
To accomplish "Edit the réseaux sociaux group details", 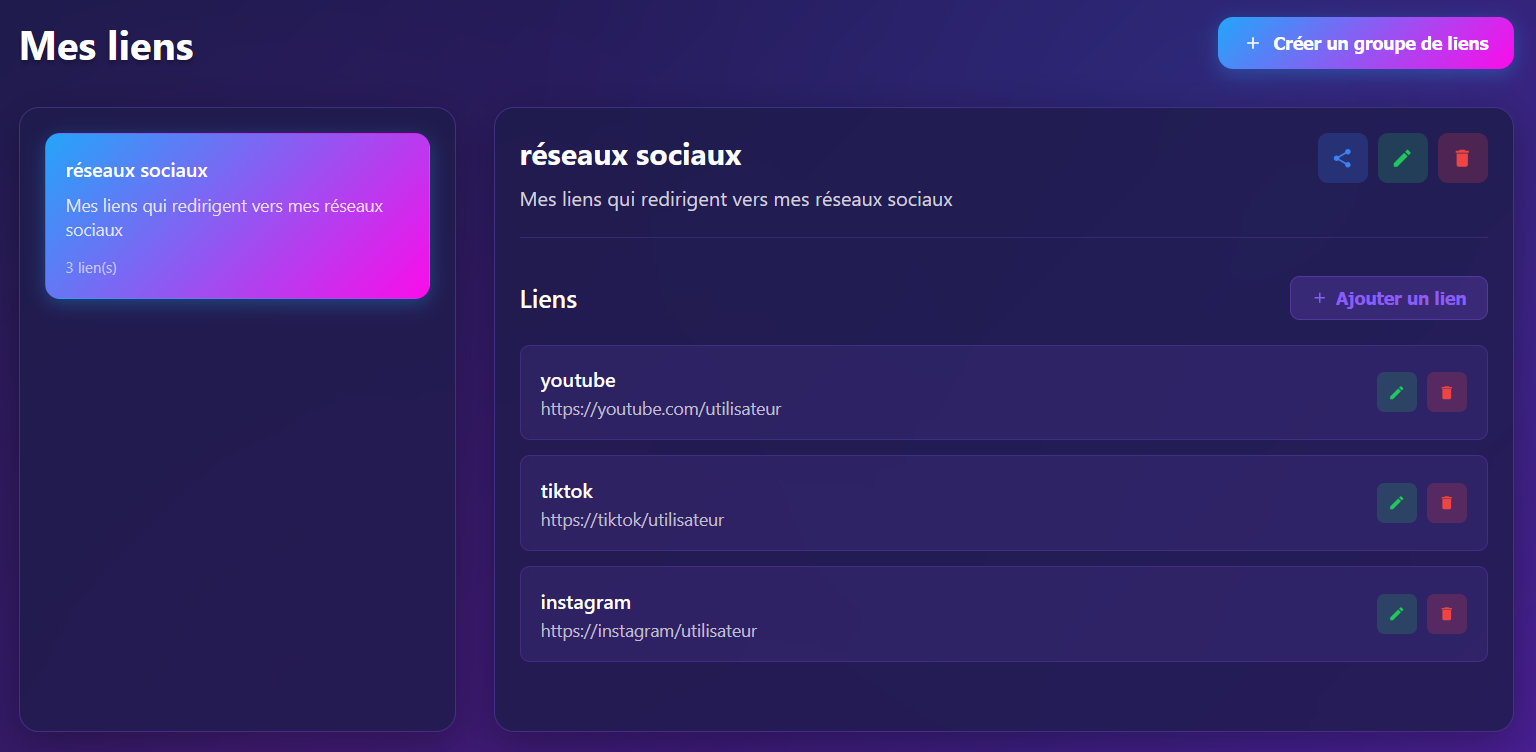I will point(1402,158).
